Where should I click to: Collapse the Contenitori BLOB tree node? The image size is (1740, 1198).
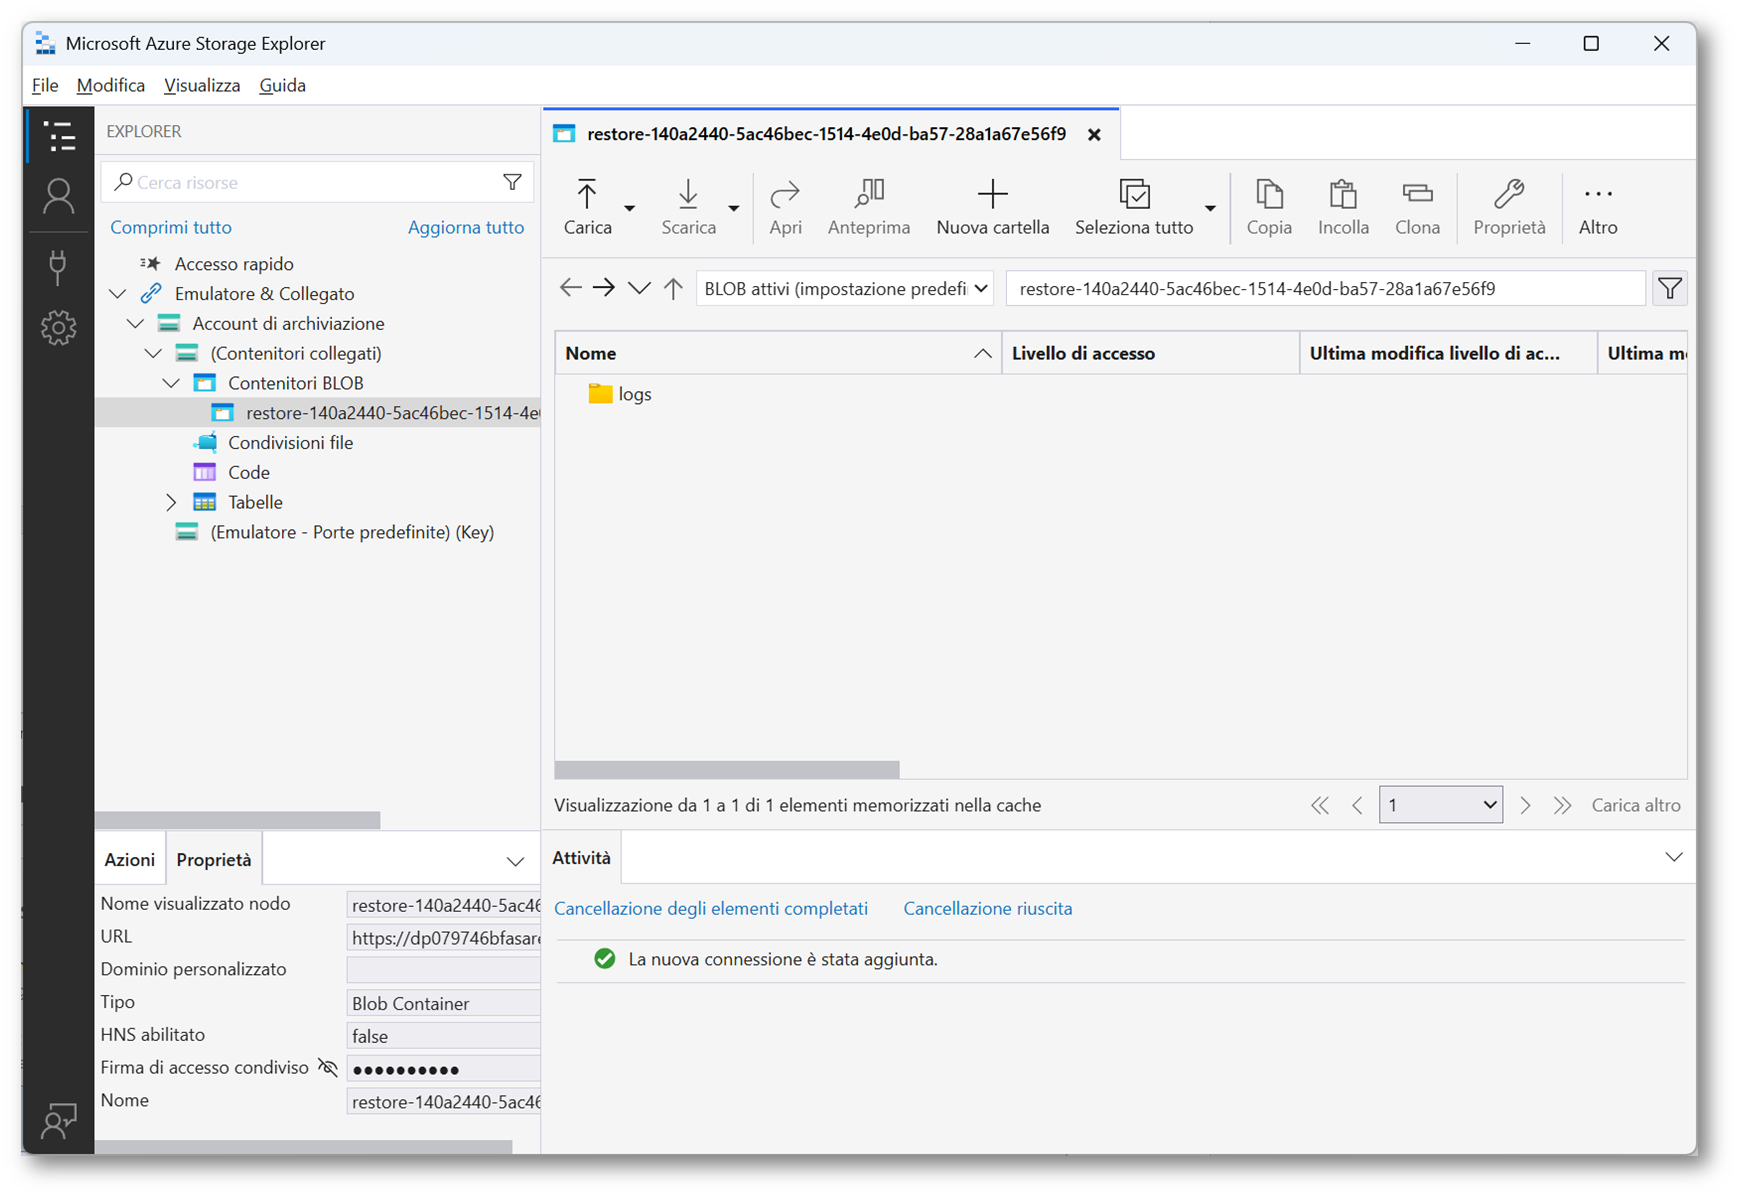tap(171, 383)
